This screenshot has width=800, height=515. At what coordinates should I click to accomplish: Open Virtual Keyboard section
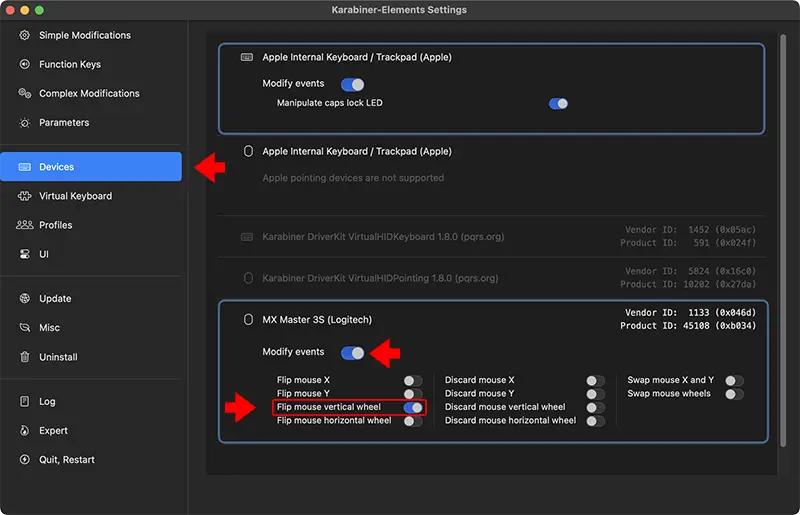pyautogui.click(x=91, y=196)
